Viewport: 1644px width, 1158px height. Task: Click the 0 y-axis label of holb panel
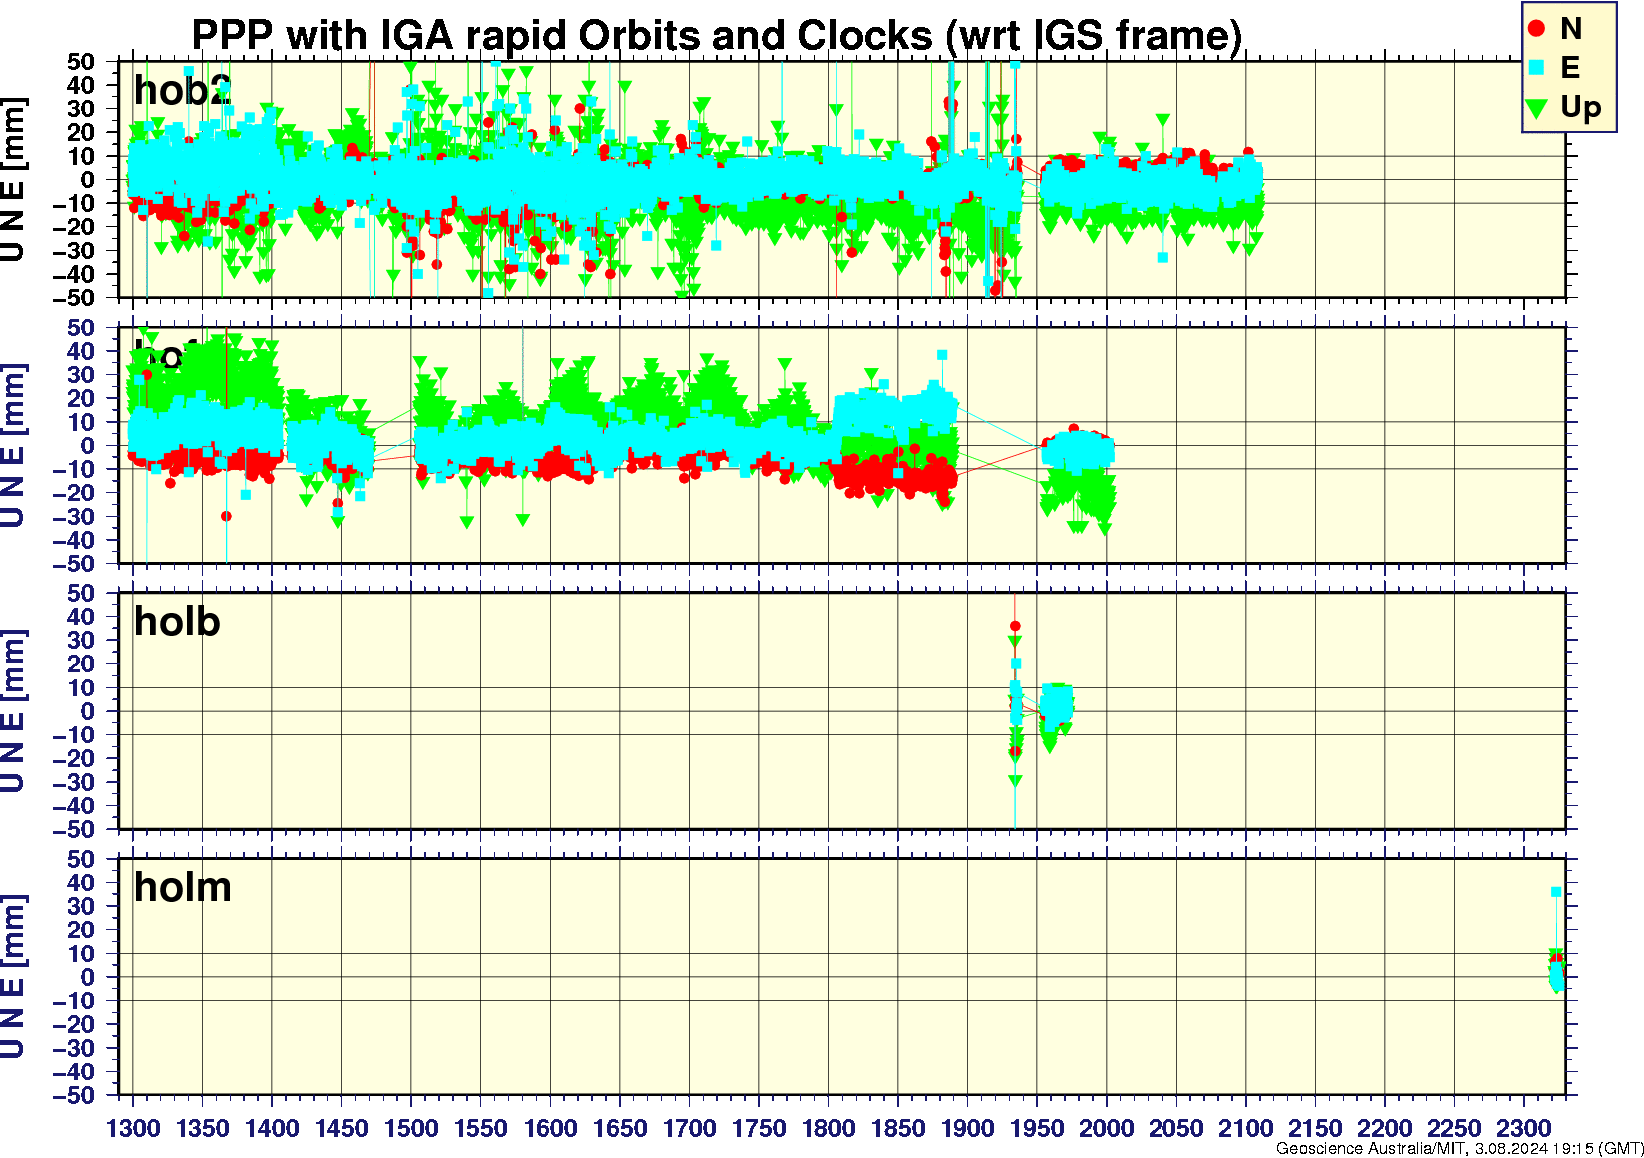[88, 711]
